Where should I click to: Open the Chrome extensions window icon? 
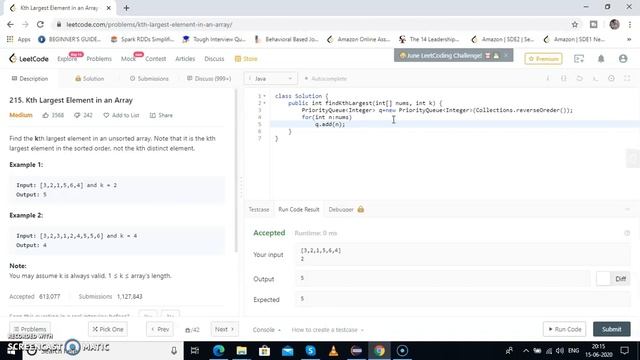click(x=593, y=24)
